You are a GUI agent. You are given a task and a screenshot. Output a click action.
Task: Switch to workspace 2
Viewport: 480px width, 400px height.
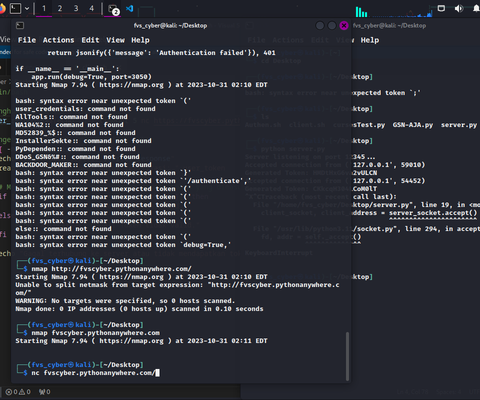[x=60, y=8]
